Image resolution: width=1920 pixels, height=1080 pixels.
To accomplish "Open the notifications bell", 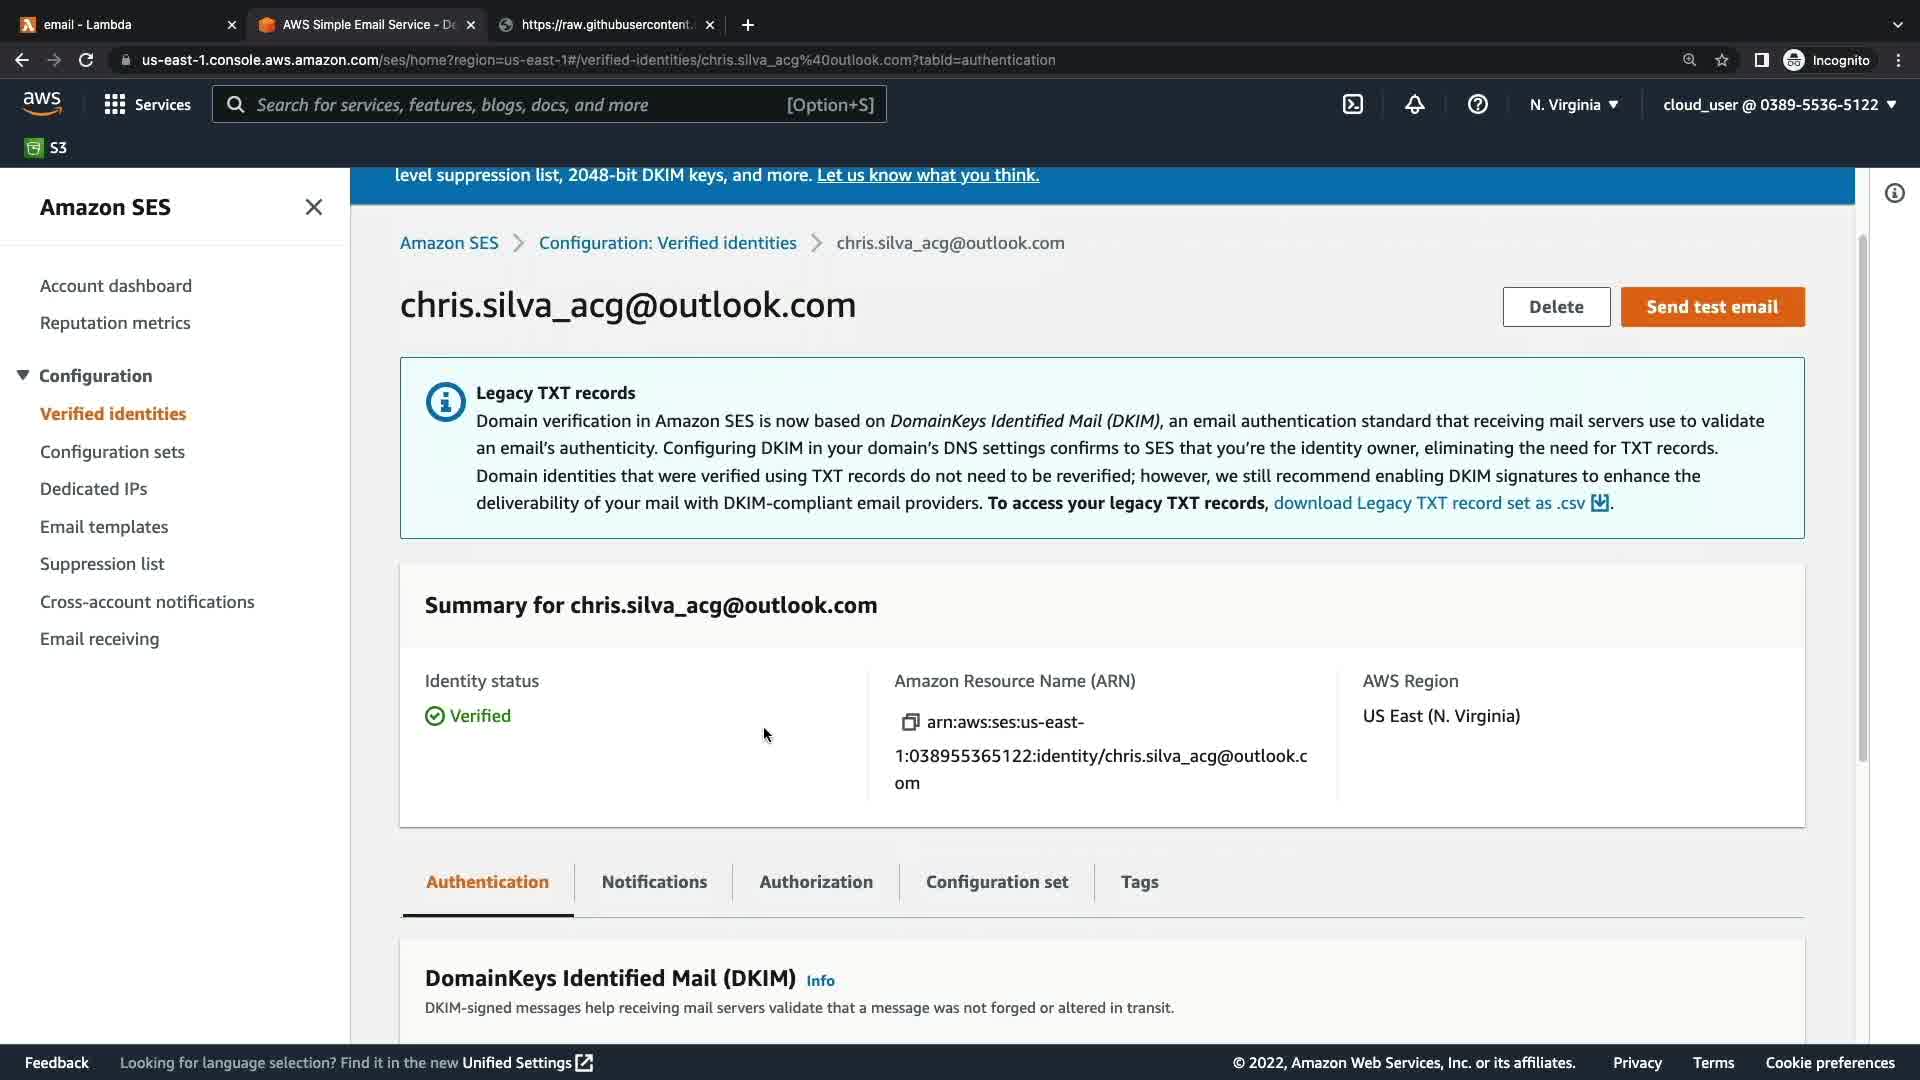I will pos(1414,105).
